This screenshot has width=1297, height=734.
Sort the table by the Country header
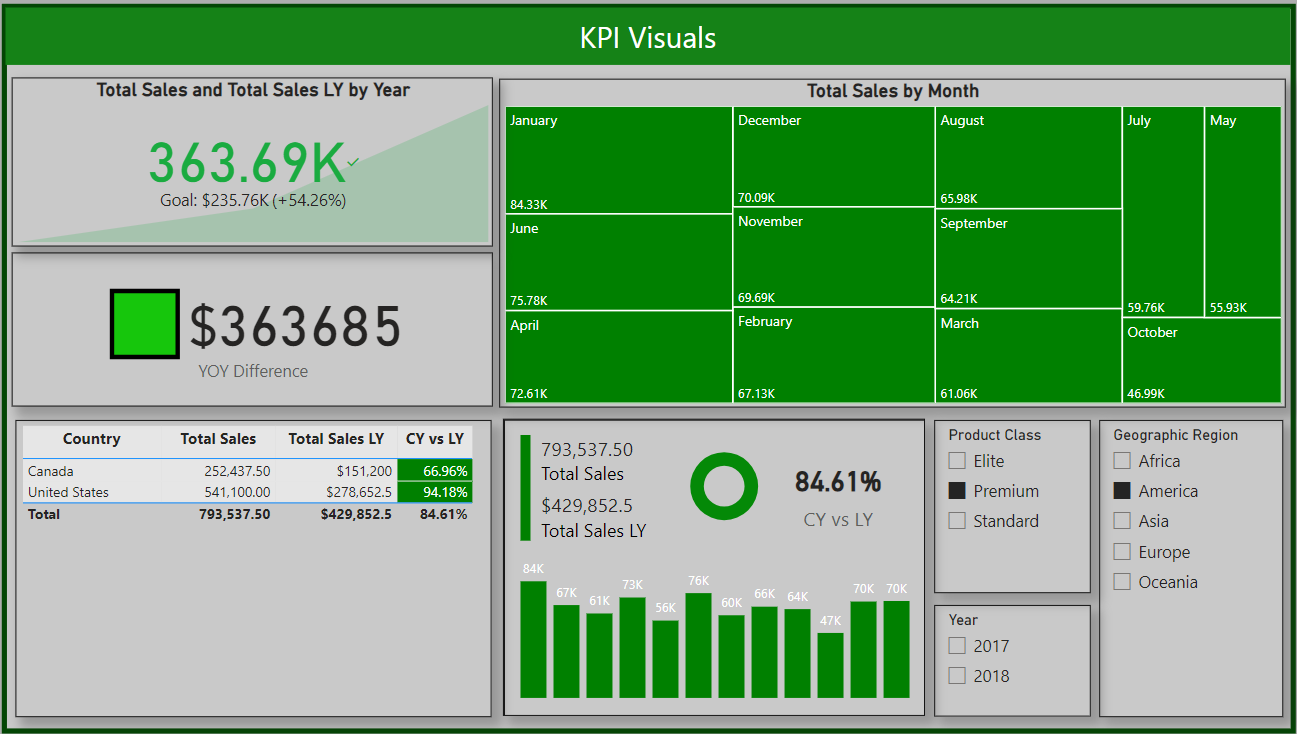(91, 439)
